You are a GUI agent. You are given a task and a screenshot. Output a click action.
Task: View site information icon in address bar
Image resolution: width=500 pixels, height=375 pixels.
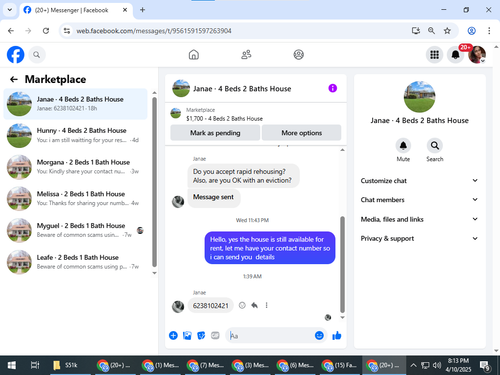tap(67, 31)
